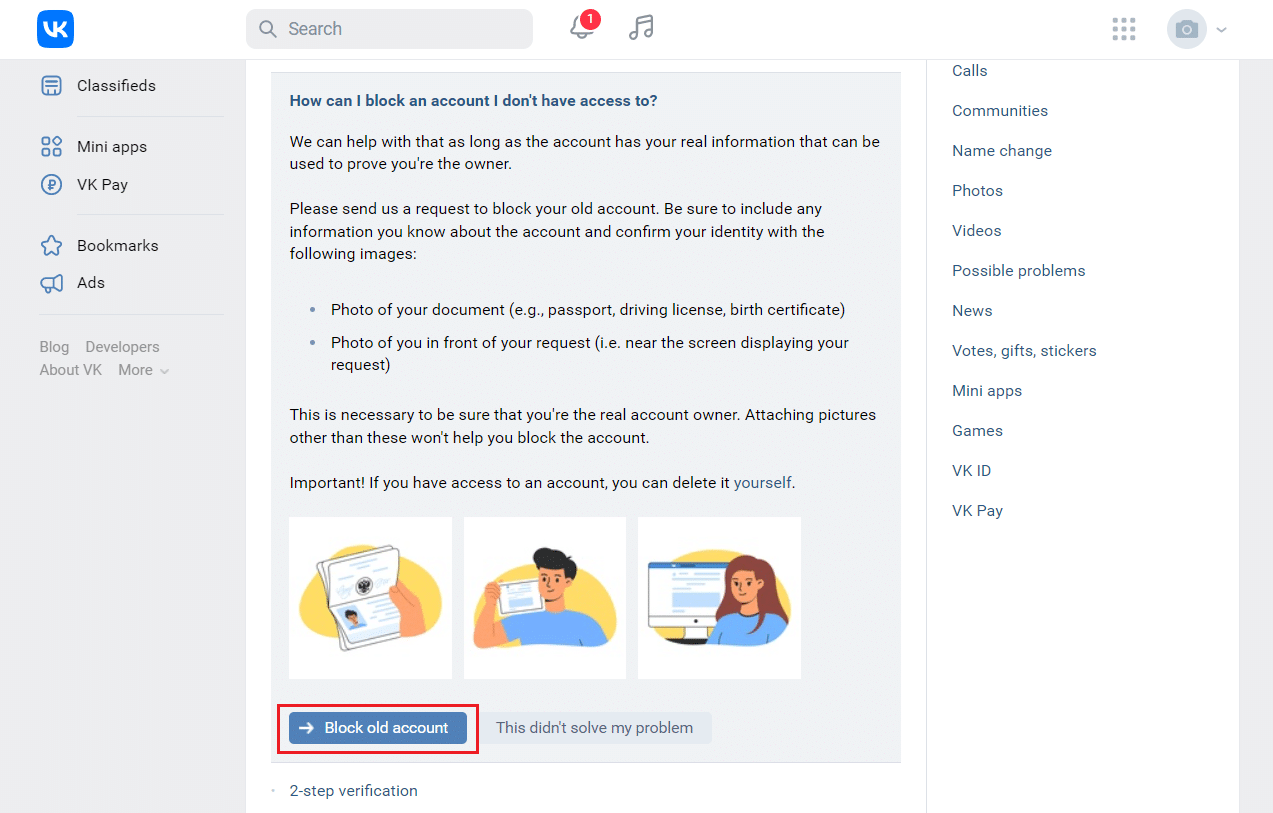This screenshot has height=813, width=1273.
Task: Click This didn't solve my problem
Action: [x=594, y=728]
